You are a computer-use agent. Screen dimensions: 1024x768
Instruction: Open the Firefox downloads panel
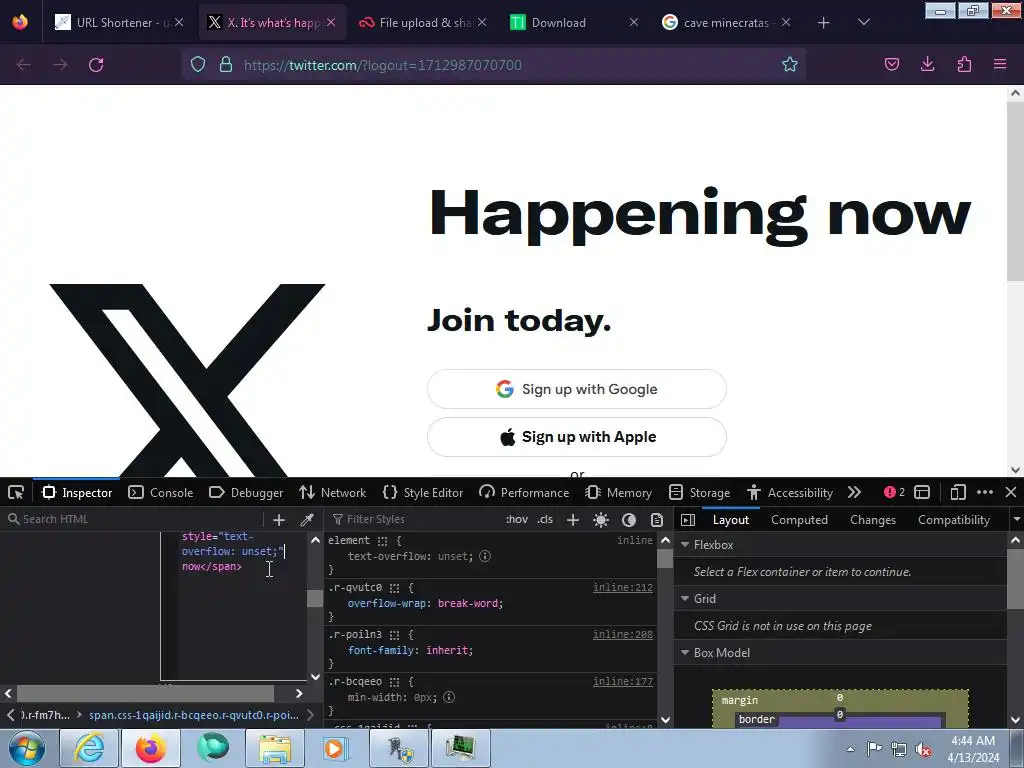927,65
